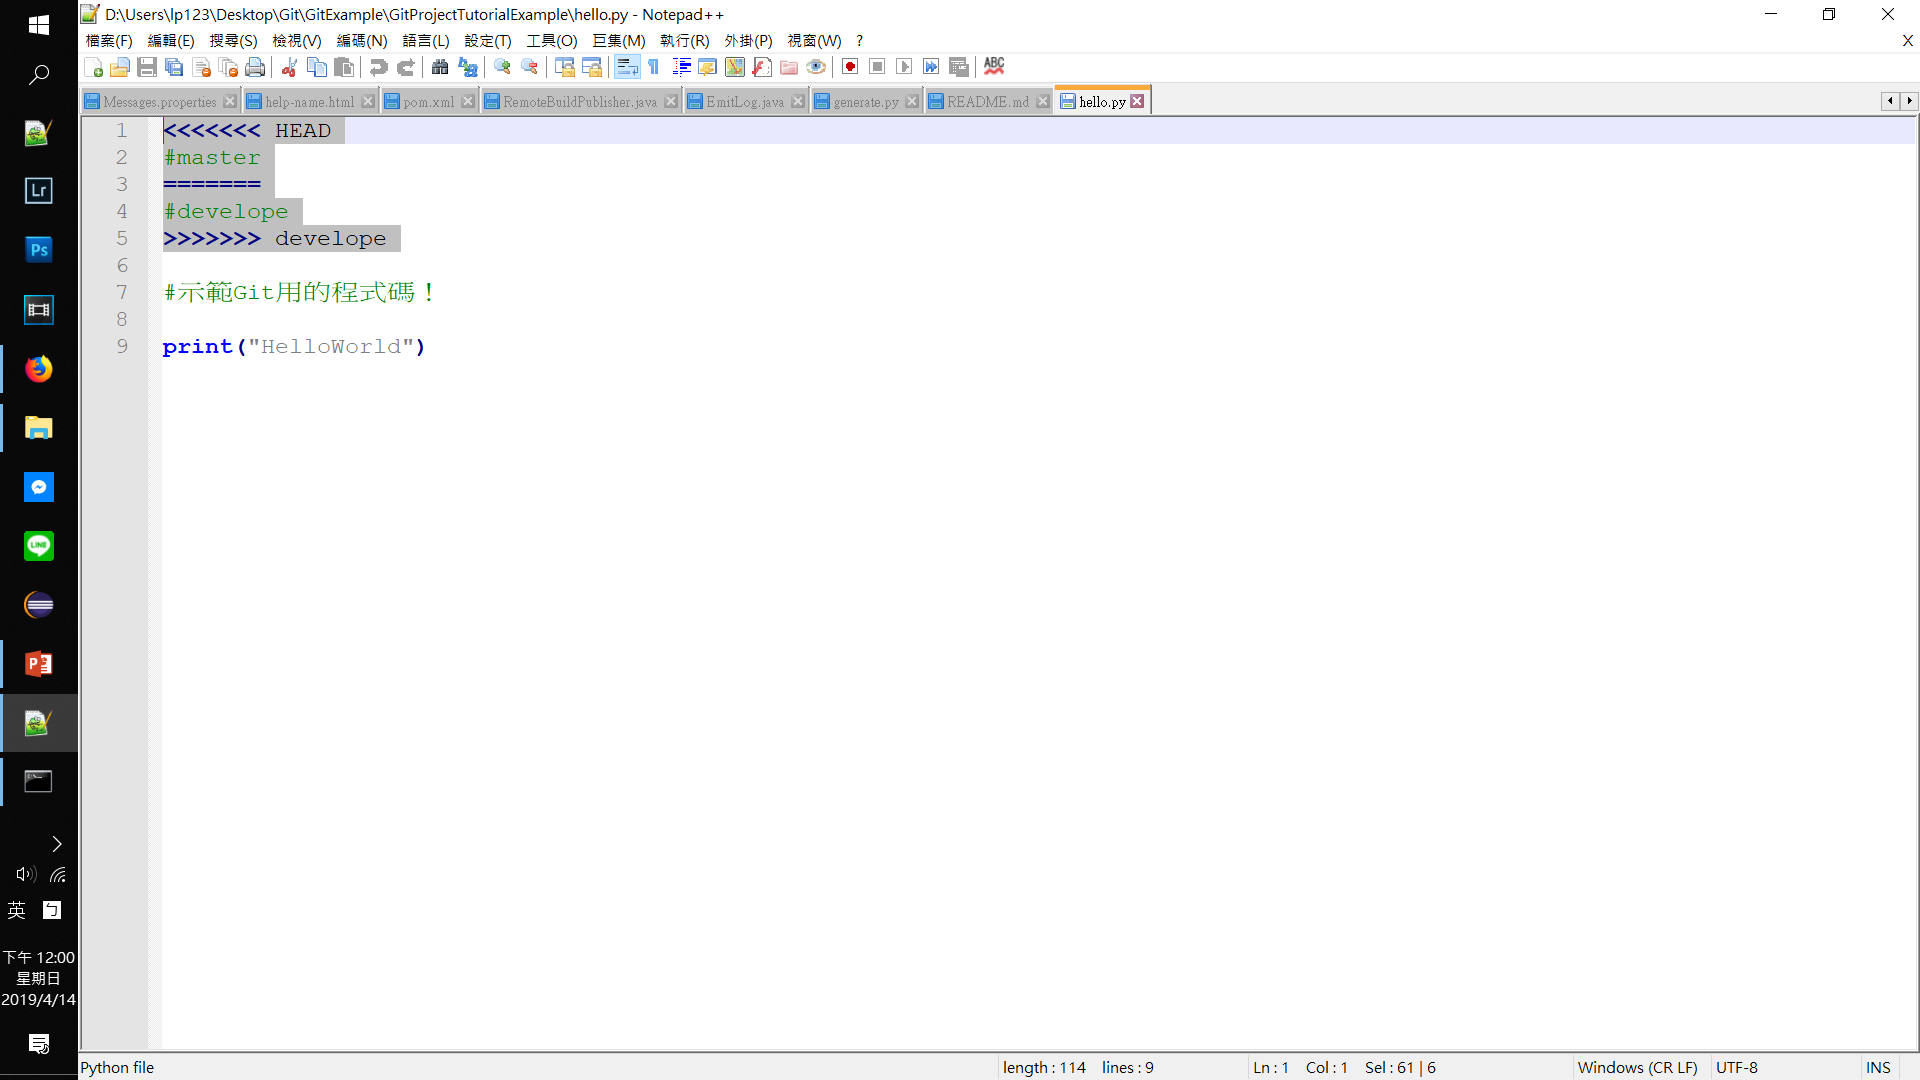Open Firefox from the taskbar
1920x1080 pixels.
39,369
